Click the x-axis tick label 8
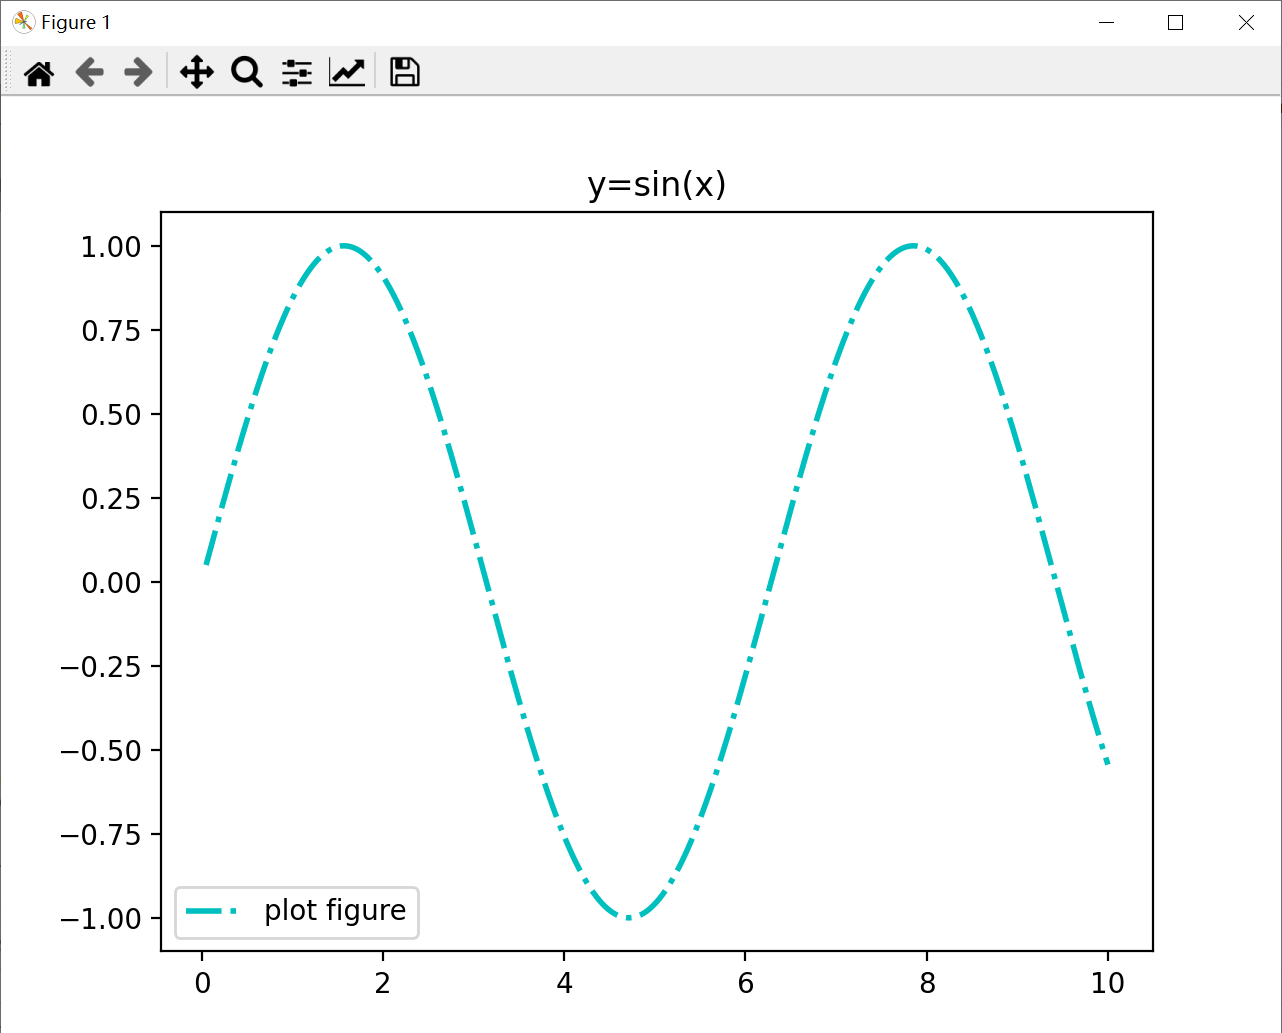This screenshot has width=1282, height=1033. 927,984
